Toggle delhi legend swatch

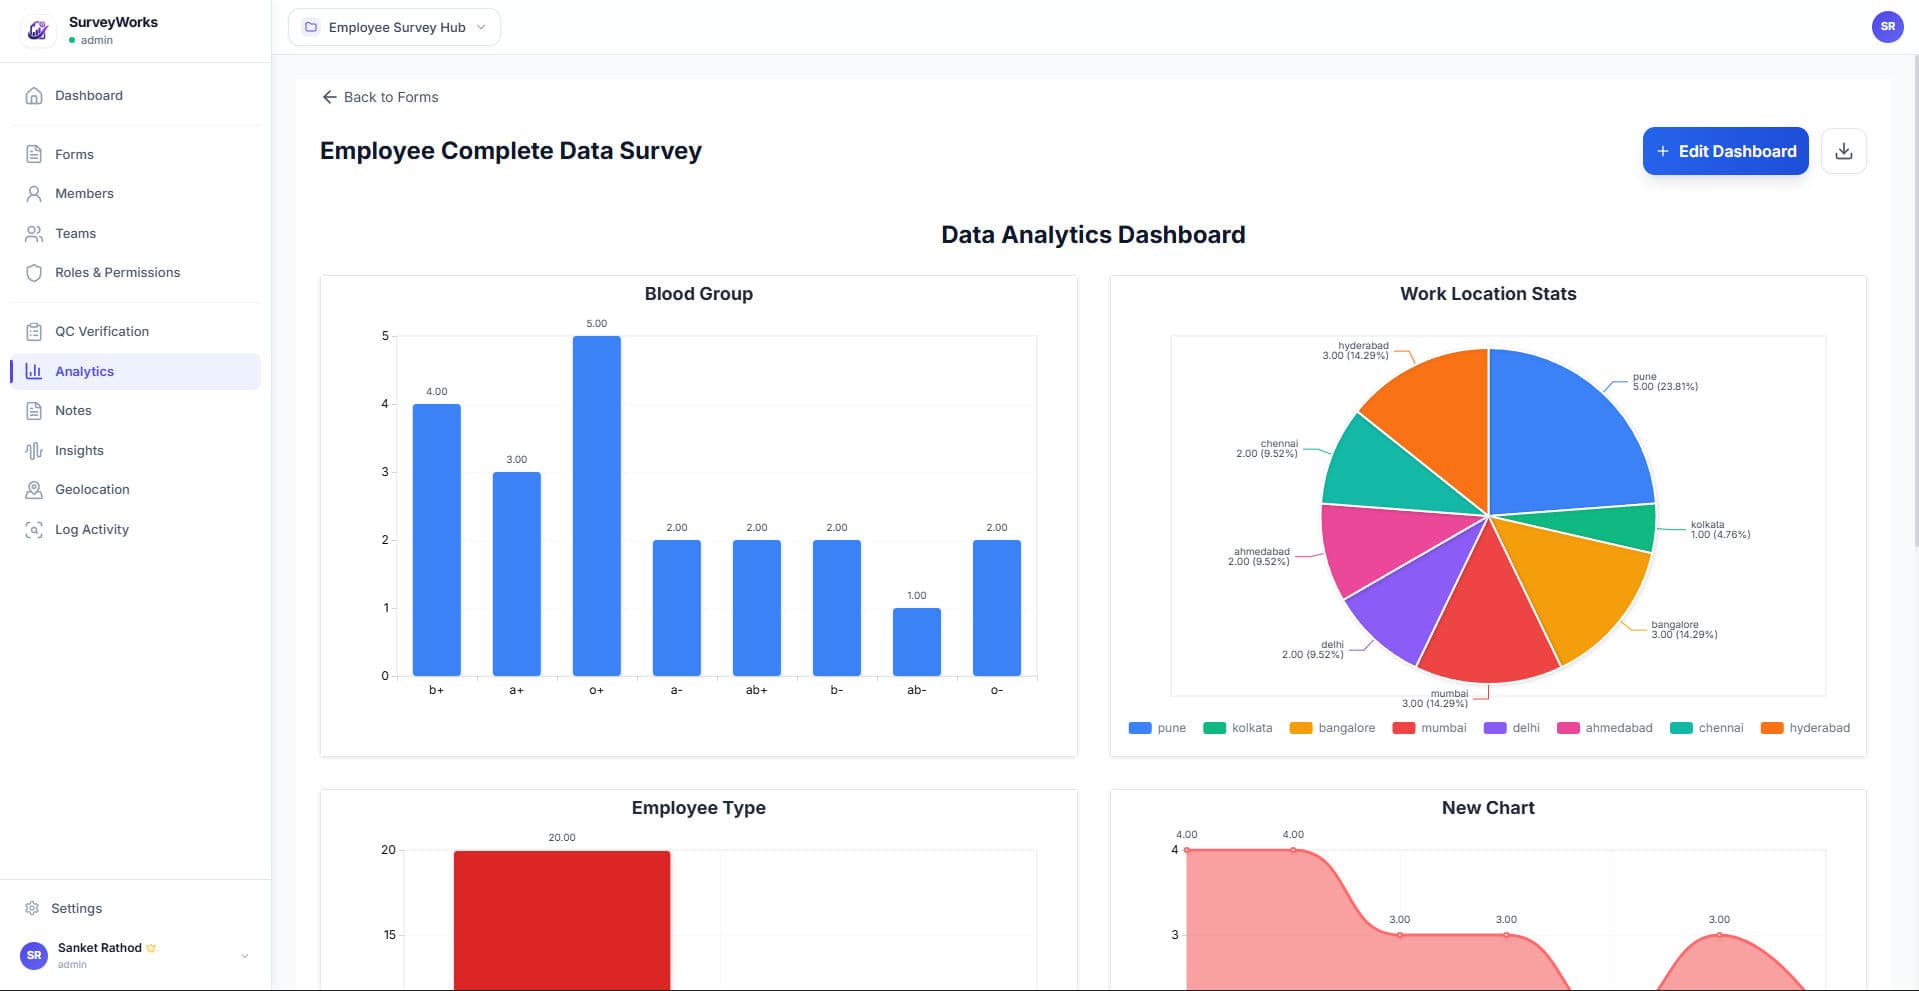(x=1495, y=728)
